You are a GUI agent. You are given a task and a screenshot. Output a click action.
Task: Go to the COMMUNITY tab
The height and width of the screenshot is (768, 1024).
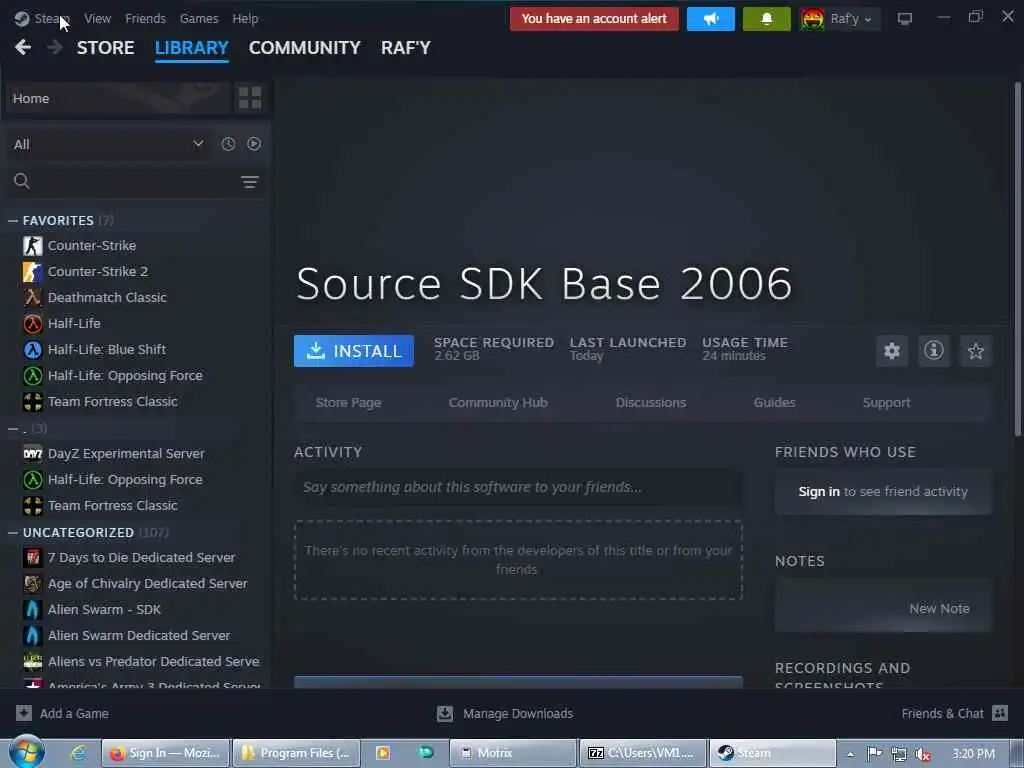(304, 48)
